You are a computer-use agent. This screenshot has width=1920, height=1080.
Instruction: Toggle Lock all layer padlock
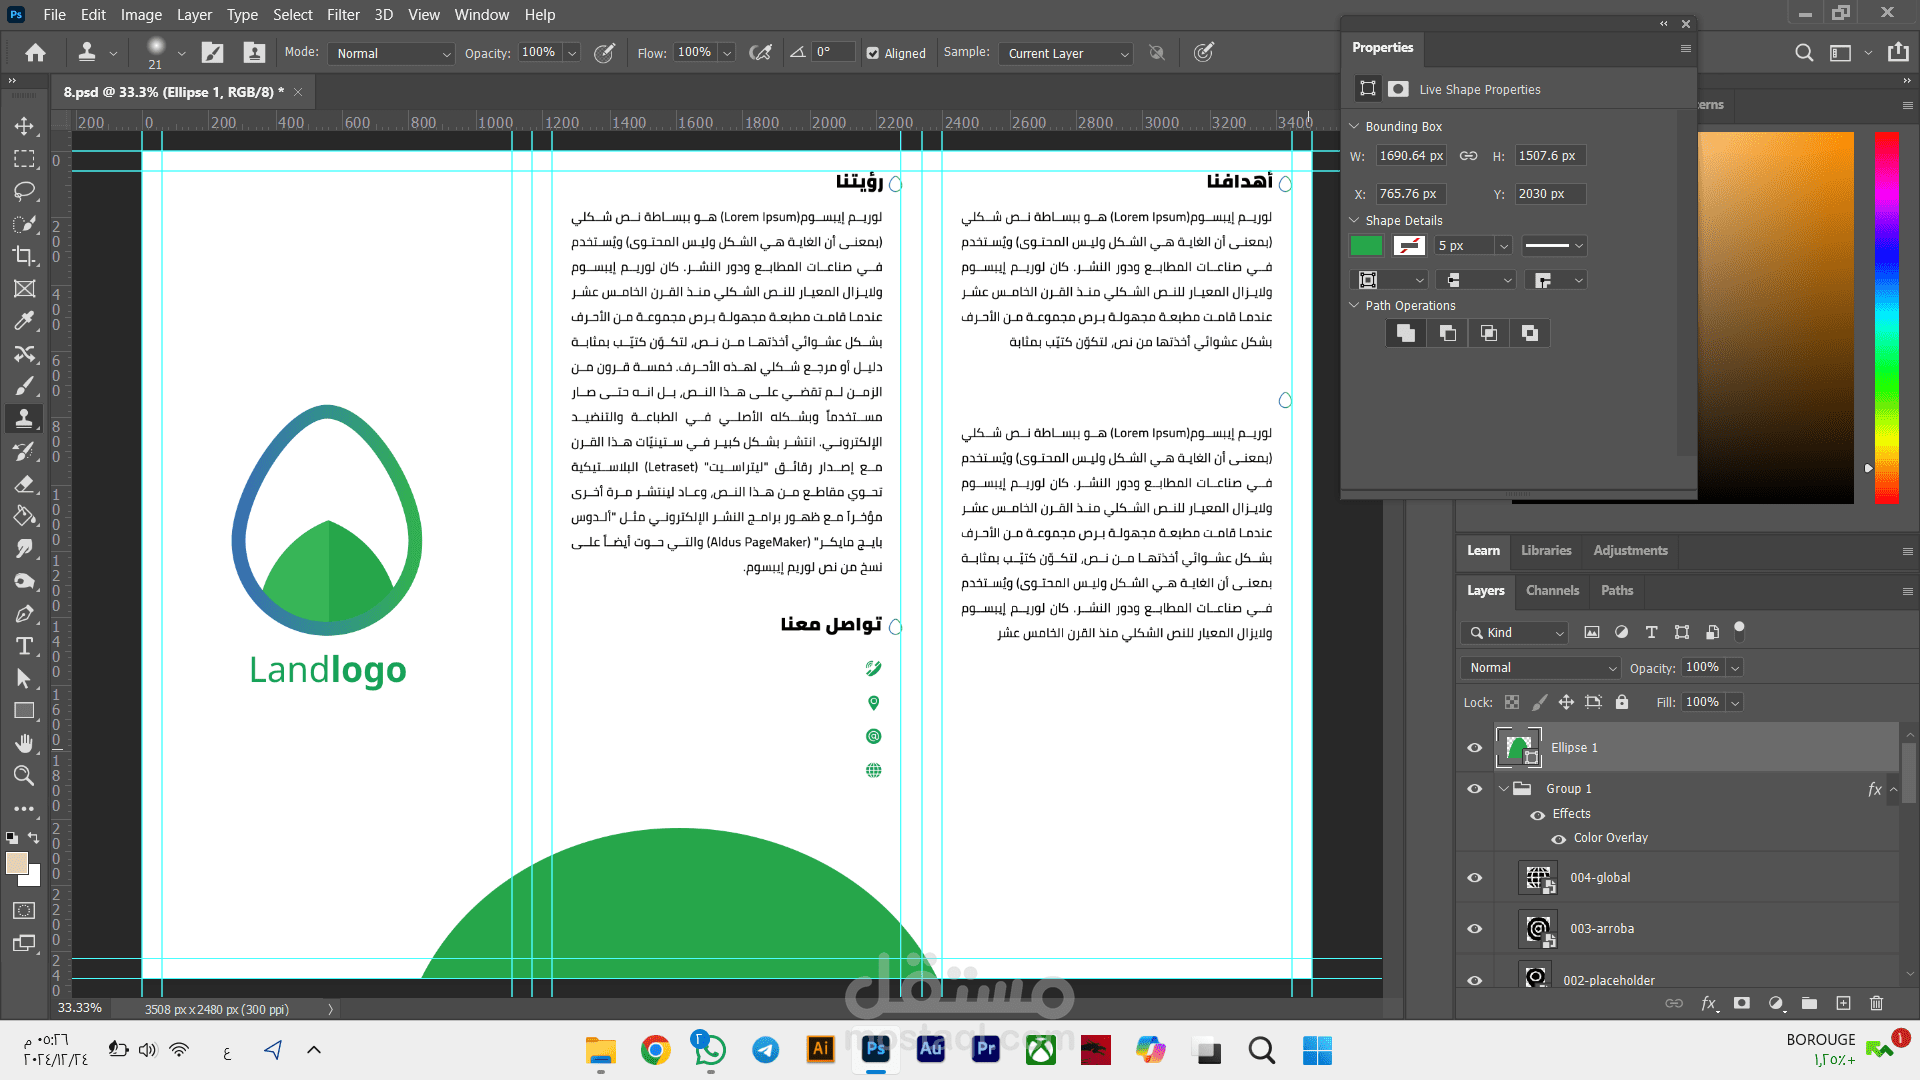click(x=1622, y=702)
